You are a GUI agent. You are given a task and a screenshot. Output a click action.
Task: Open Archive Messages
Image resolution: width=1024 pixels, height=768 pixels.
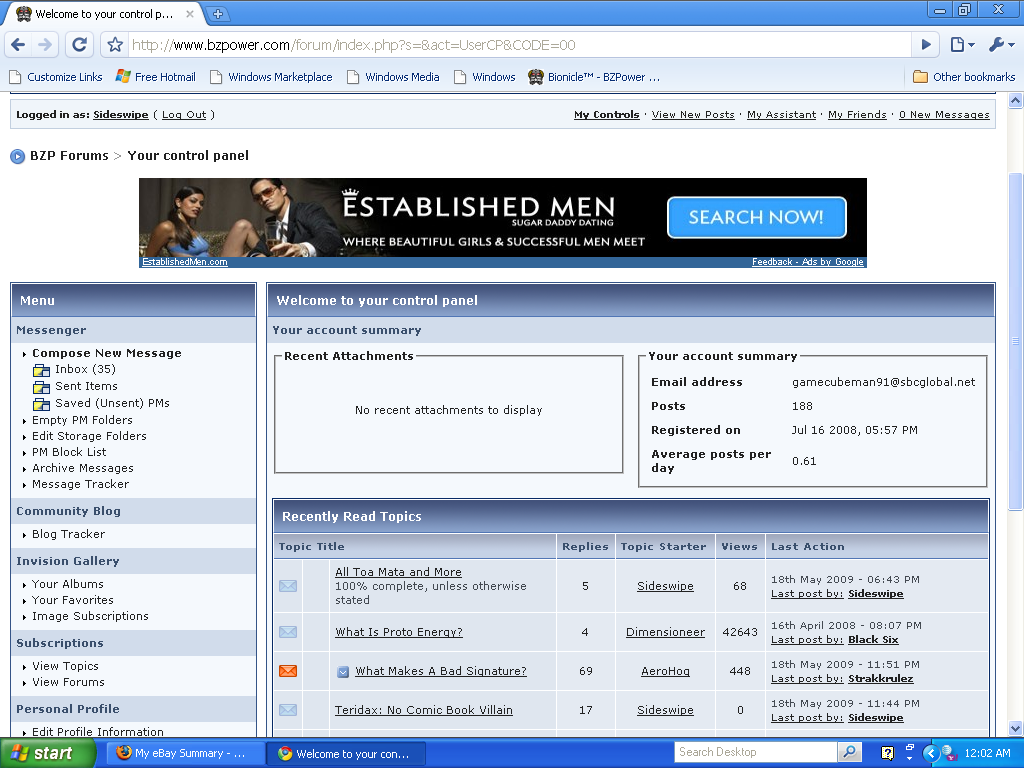tap(83, 468)
